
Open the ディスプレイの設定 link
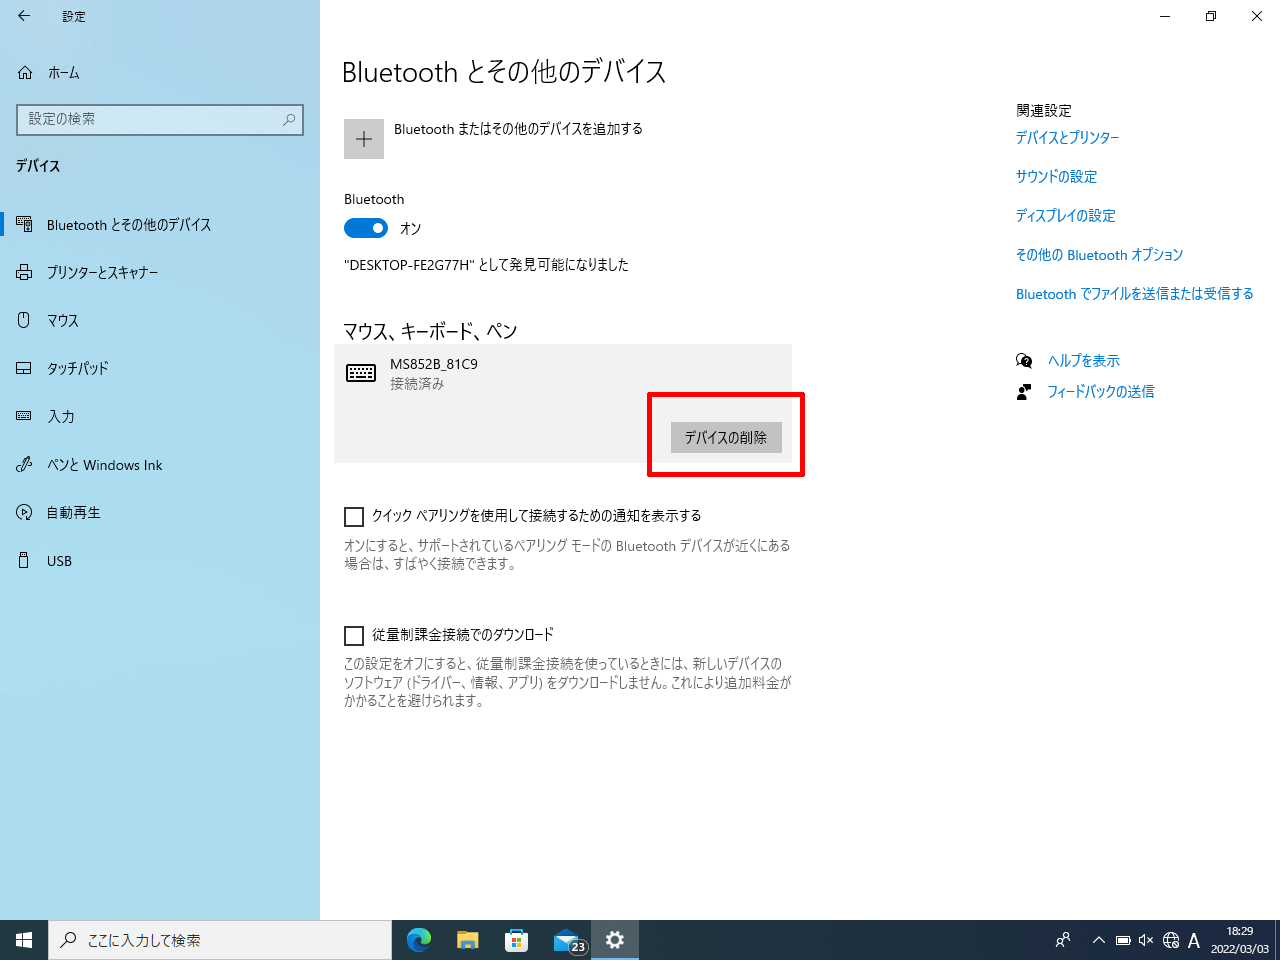(x=1065, y=216)
